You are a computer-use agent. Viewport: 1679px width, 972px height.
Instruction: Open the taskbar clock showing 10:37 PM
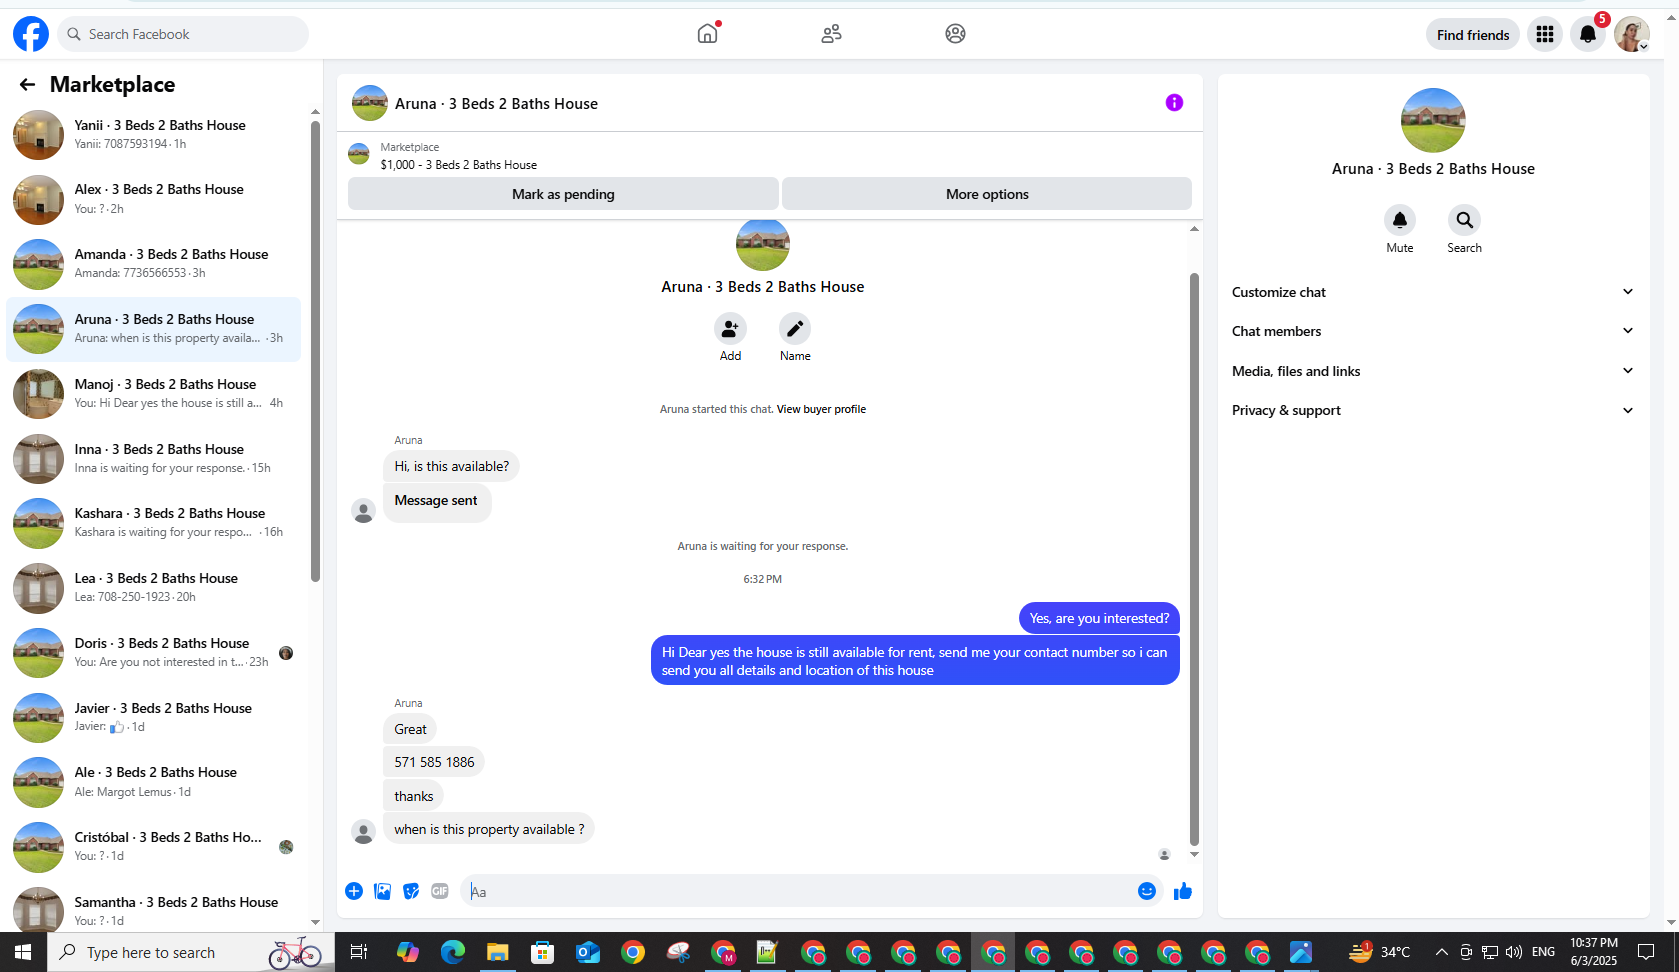pos(1593,952)
